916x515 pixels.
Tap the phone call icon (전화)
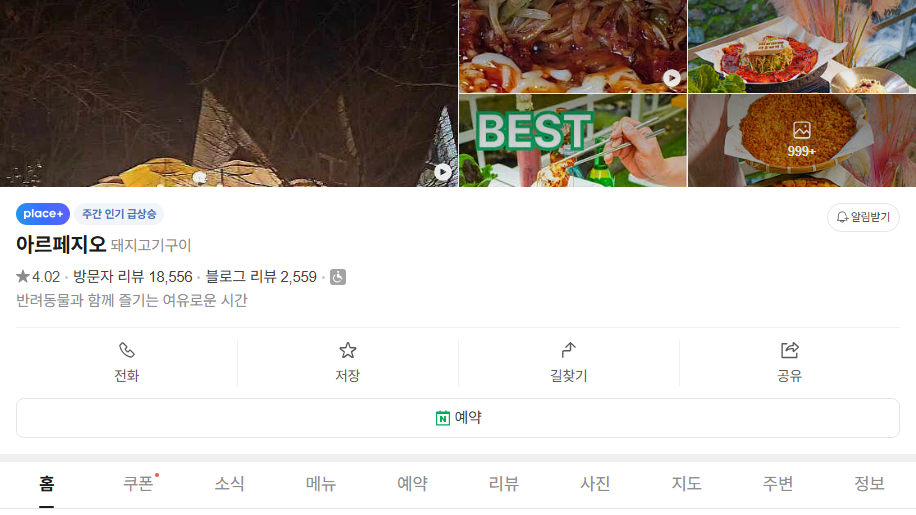tap(127, 350)
